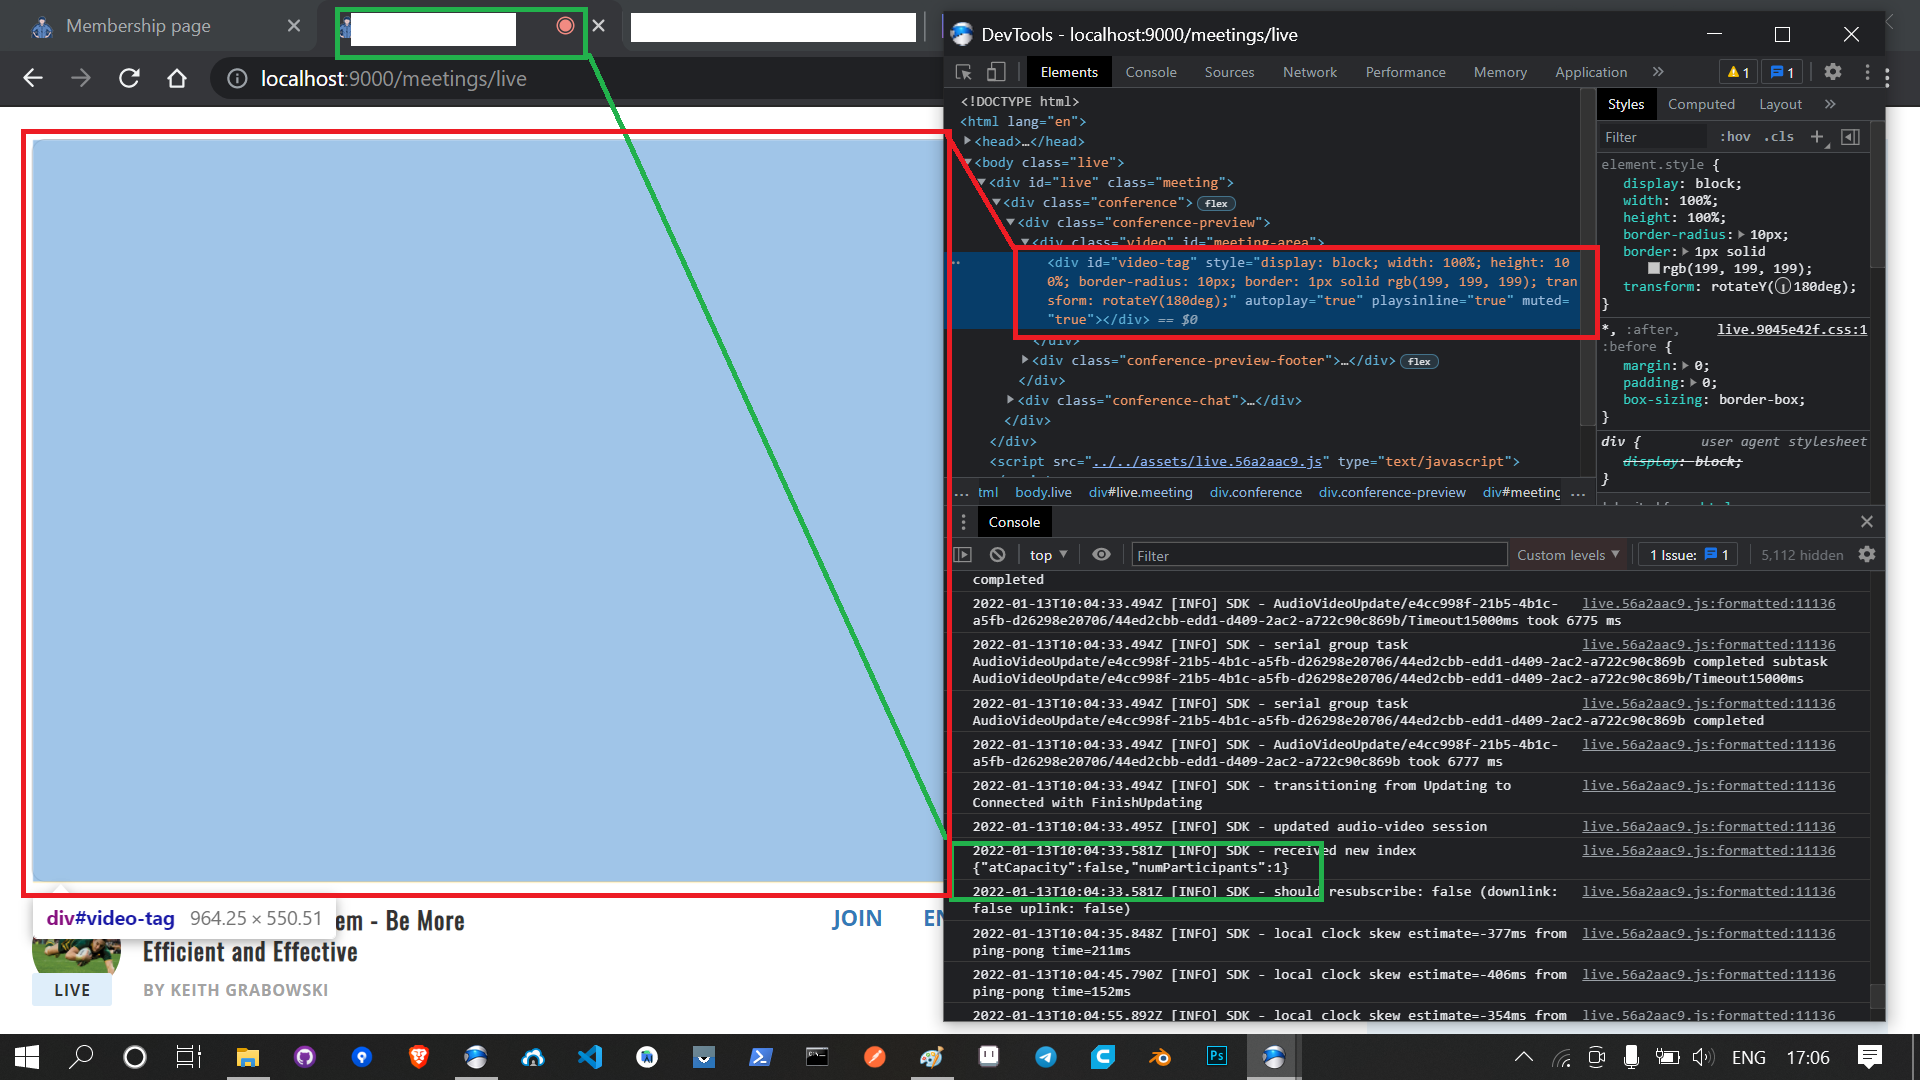
Task: Open live.56a2aac9.js:formatted:11136 source link
Action: click(1708, 603)
